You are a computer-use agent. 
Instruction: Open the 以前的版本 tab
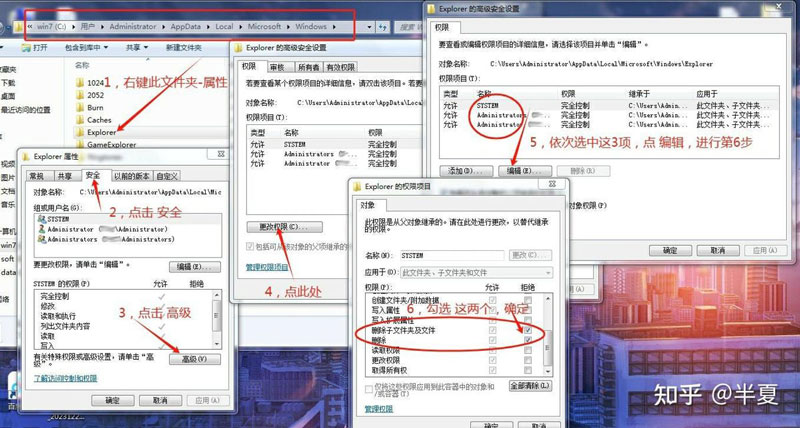point(132,176)
